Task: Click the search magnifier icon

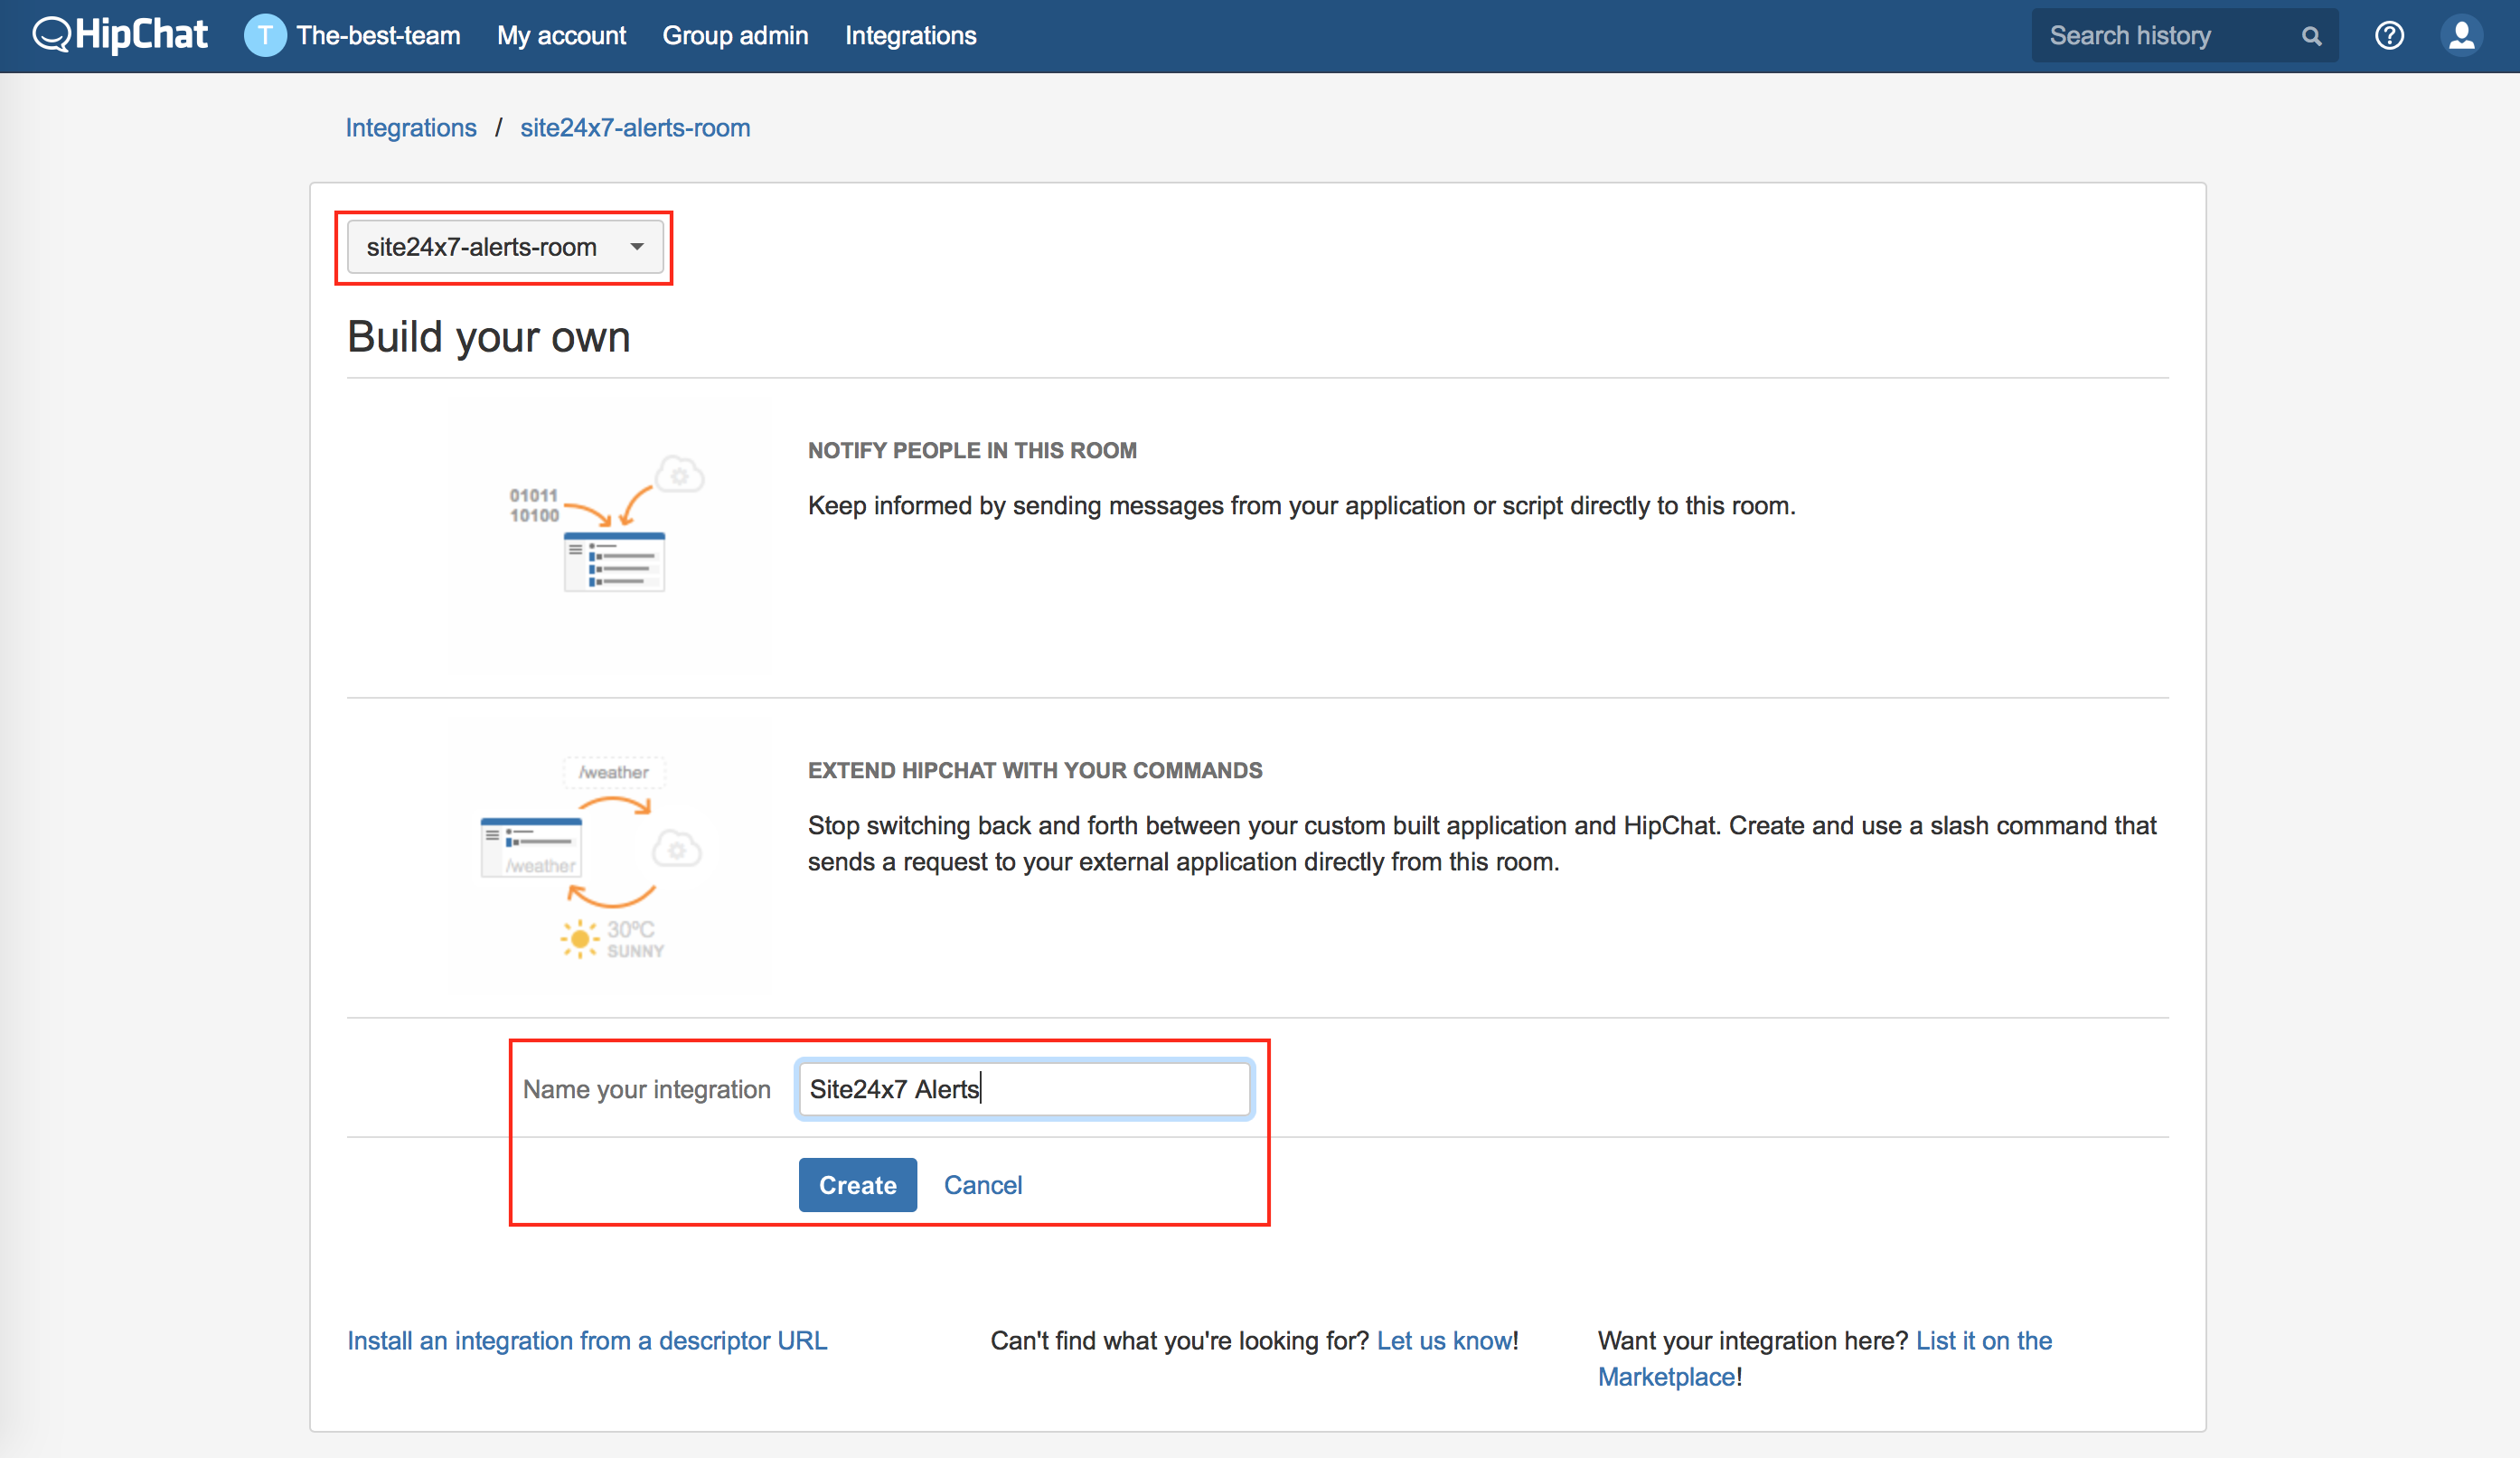Action: [x=2310, y=36]
